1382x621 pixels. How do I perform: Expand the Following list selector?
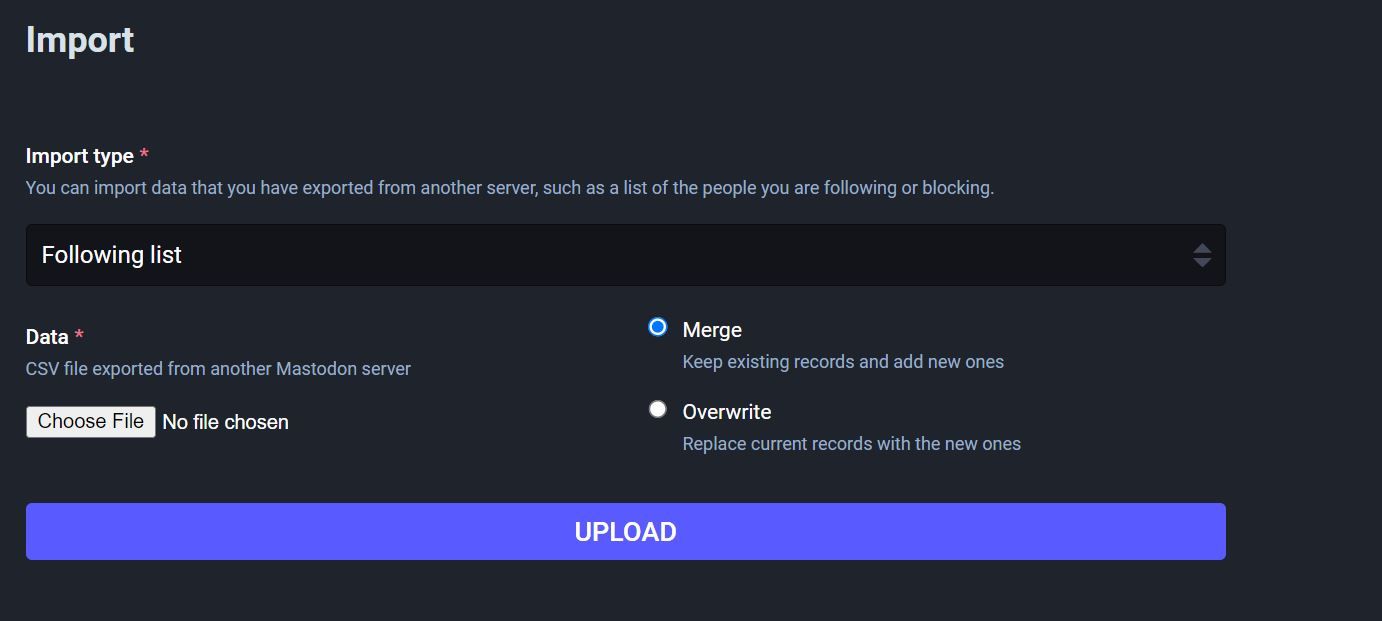[626, 255]
